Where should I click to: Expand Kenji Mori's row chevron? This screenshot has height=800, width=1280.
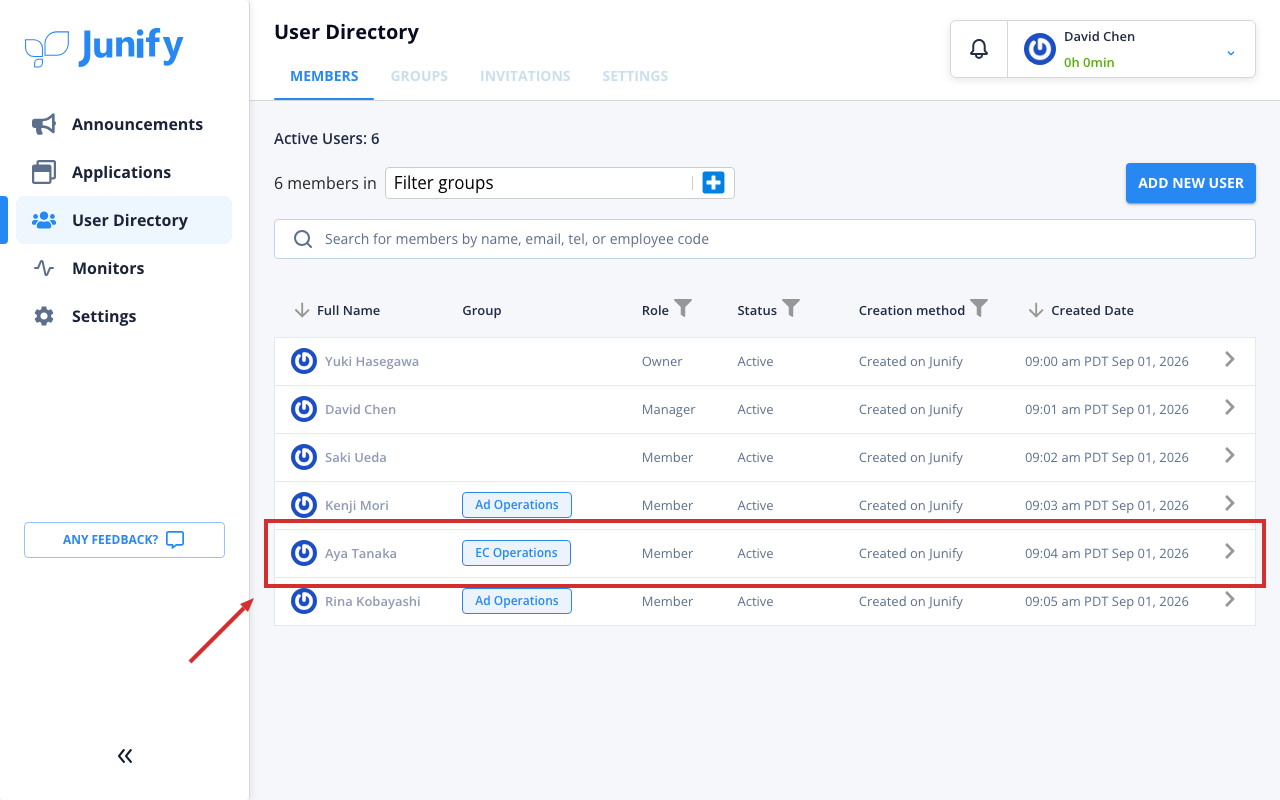pyautogui.click(x=1230, y=503)
